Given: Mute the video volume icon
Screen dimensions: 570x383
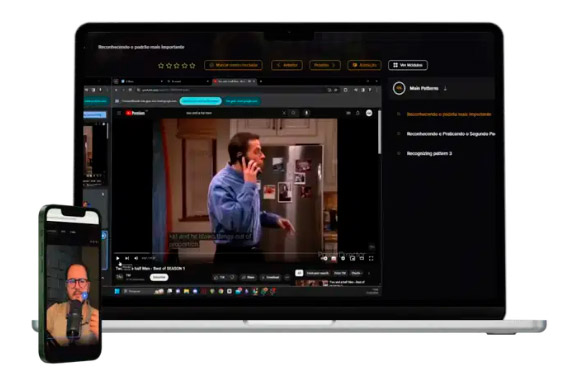Looking at the screenshot, I should (136, 258).
